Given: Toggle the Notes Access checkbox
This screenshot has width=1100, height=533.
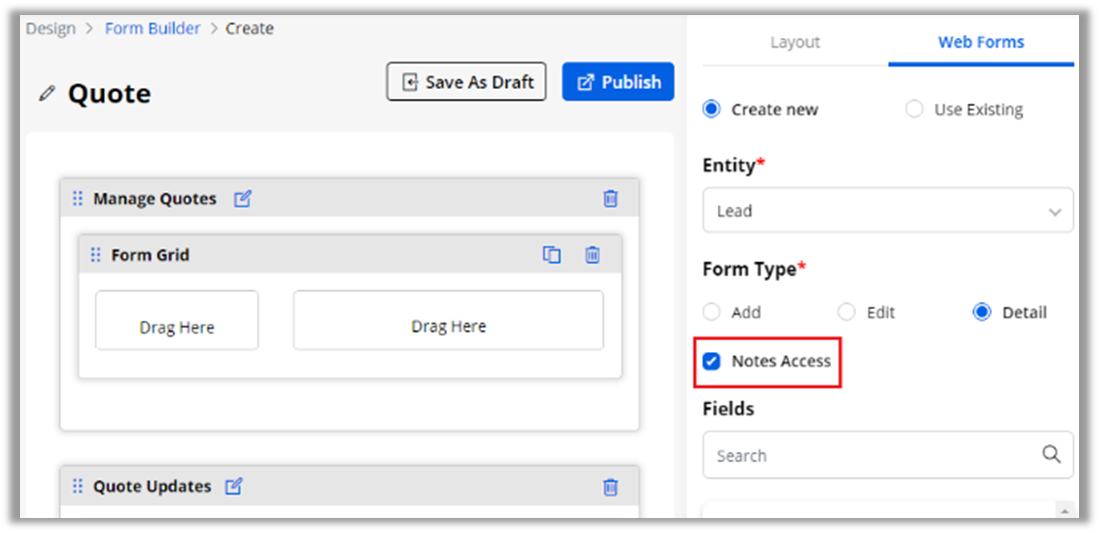Looking at the screenshot, I should (x=712, y=361).
